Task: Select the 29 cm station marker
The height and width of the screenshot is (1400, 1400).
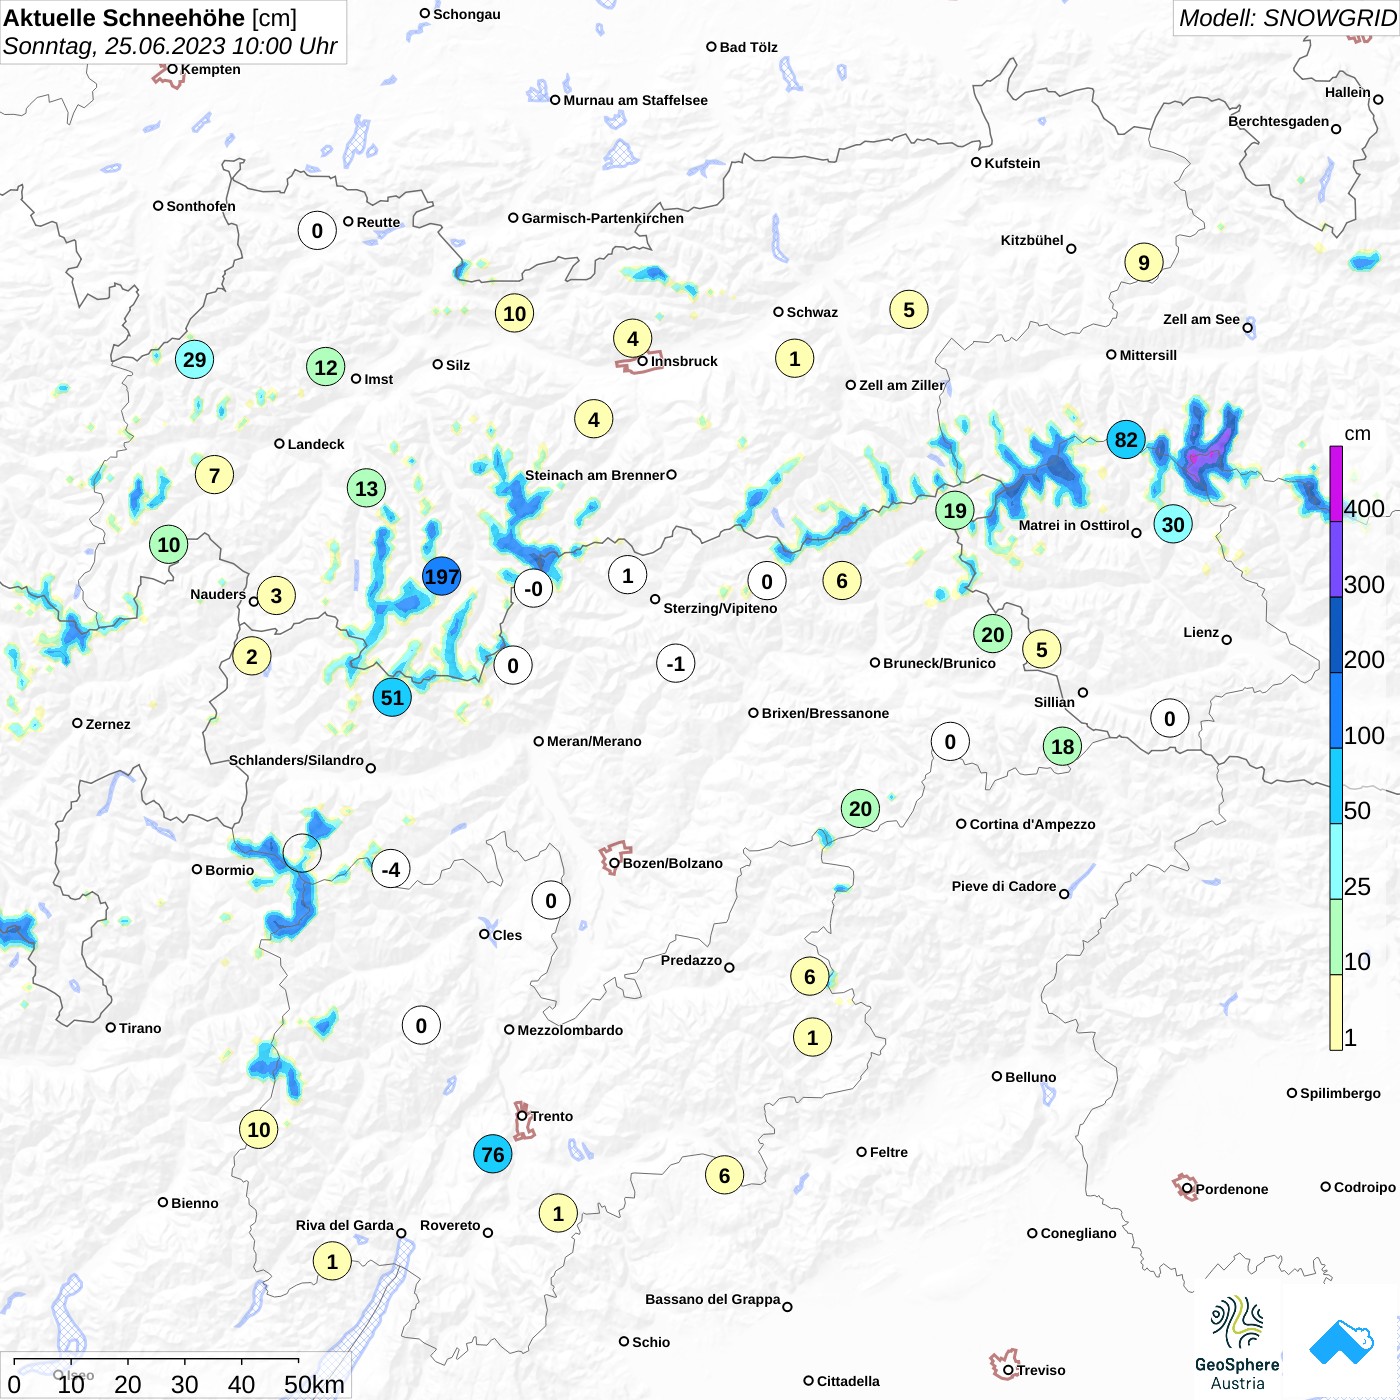Action: pos(195,359)
